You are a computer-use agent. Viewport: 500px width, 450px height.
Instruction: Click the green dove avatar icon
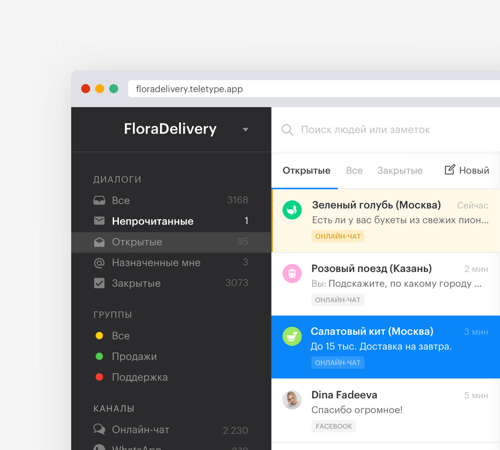[292, 210]
